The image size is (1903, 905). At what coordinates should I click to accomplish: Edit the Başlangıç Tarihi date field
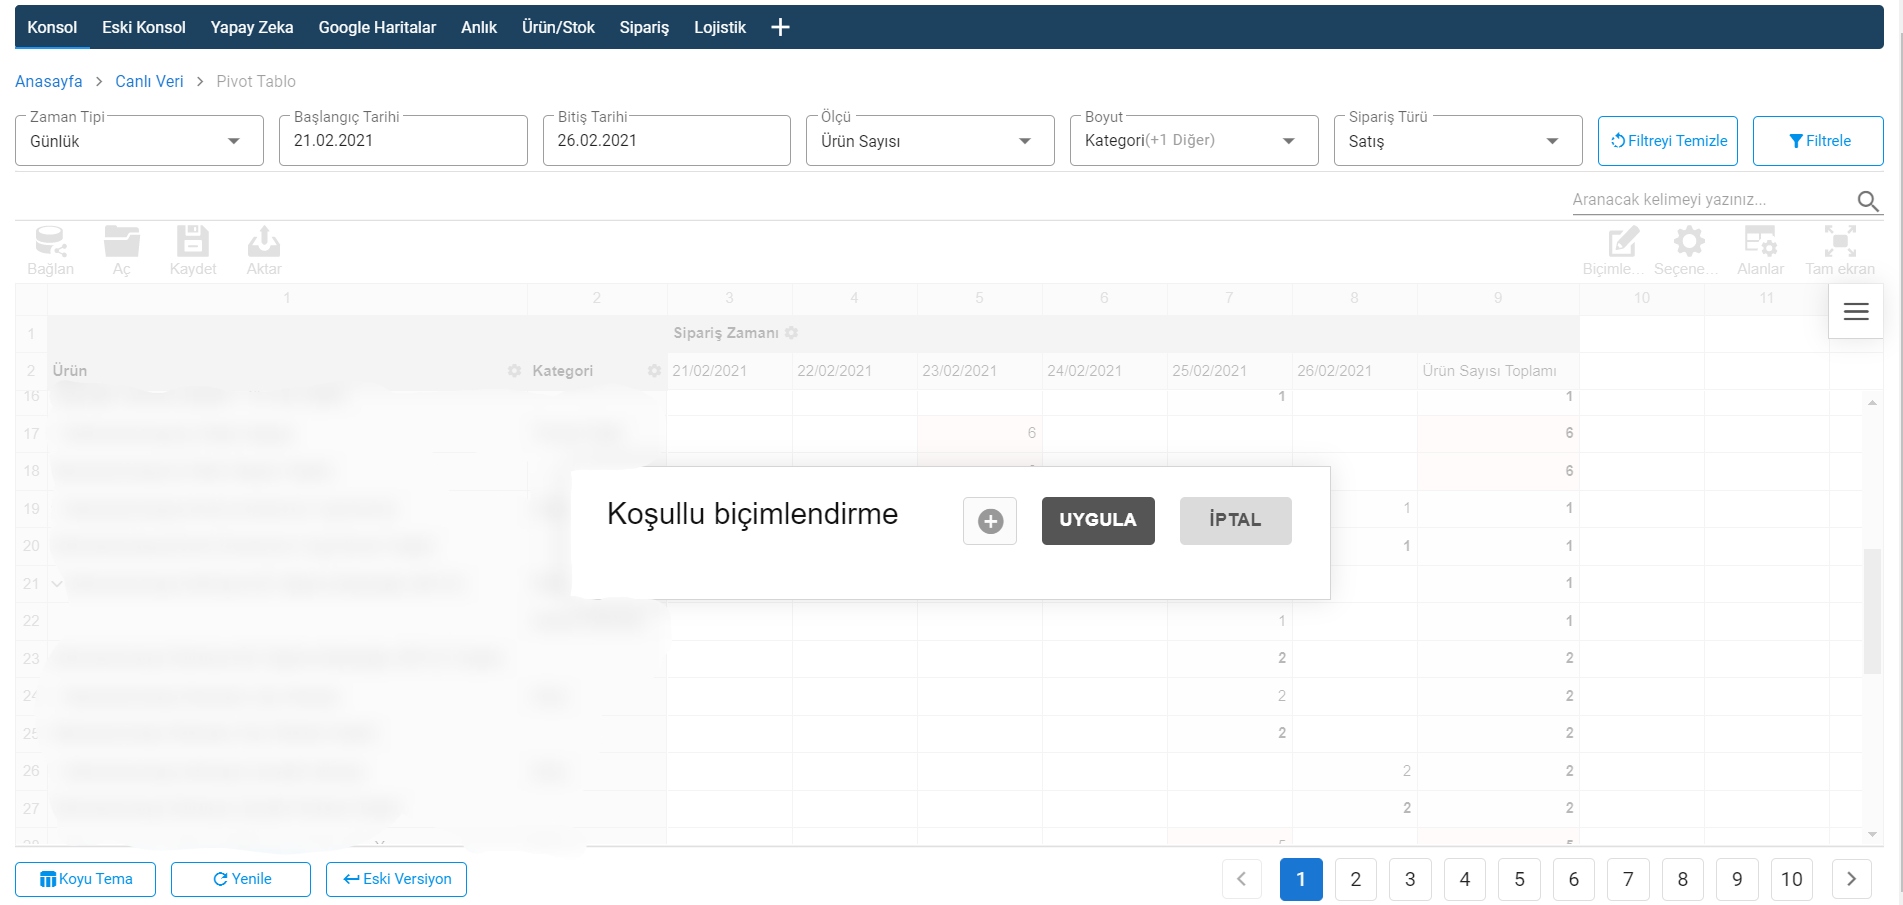point(403,141)
